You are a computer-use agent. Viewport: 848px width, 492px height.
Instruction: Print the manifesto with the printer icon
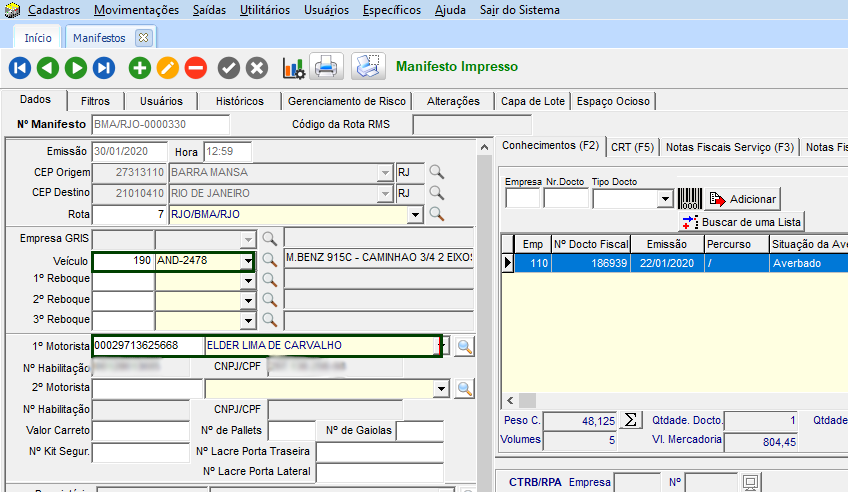coord(327,67)
